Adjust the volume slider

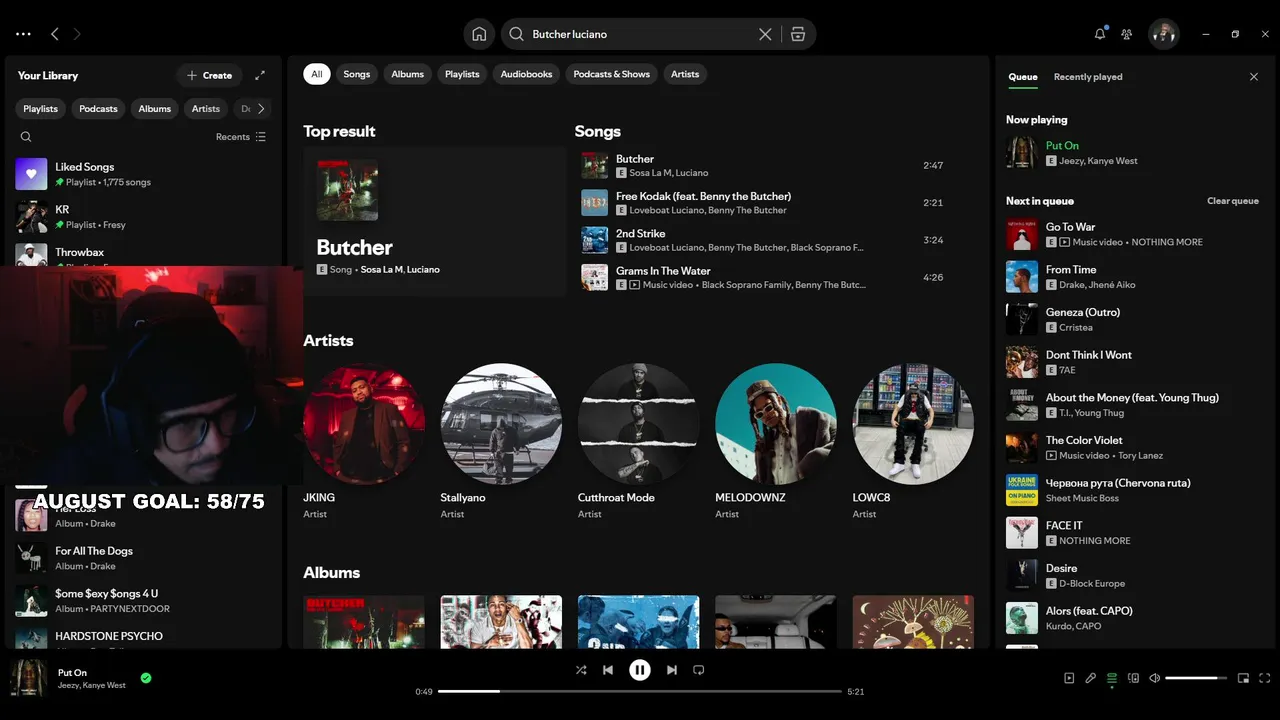coord(1196,678)
